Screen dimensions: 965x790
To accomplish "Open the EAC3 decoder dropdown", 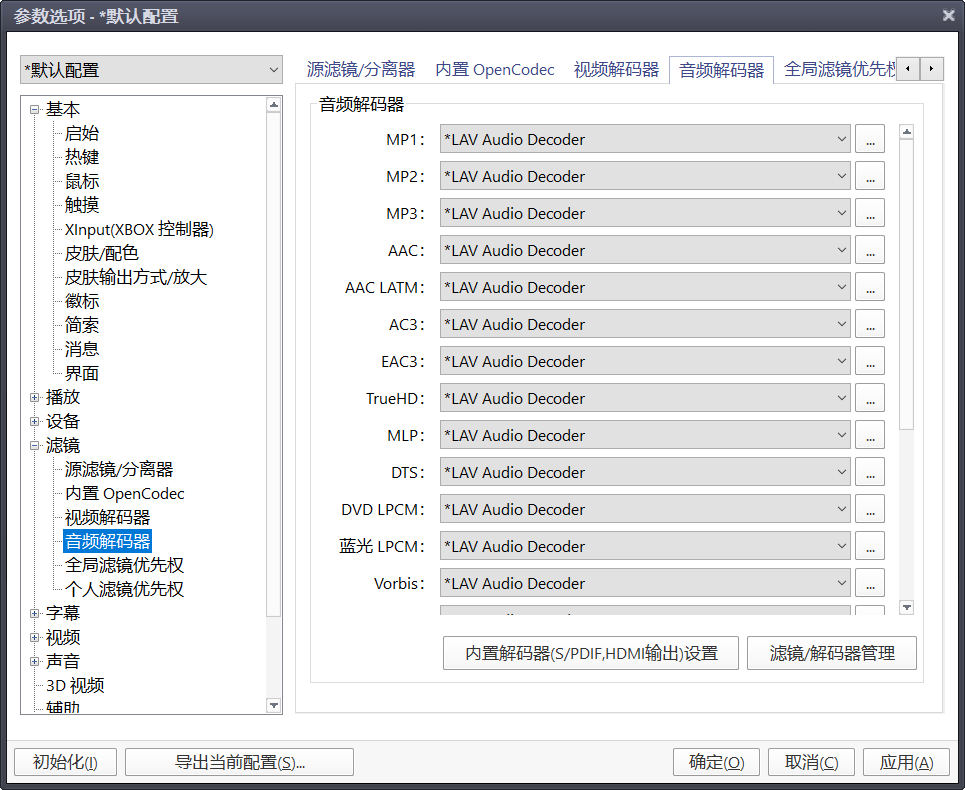I will [645, 362].
